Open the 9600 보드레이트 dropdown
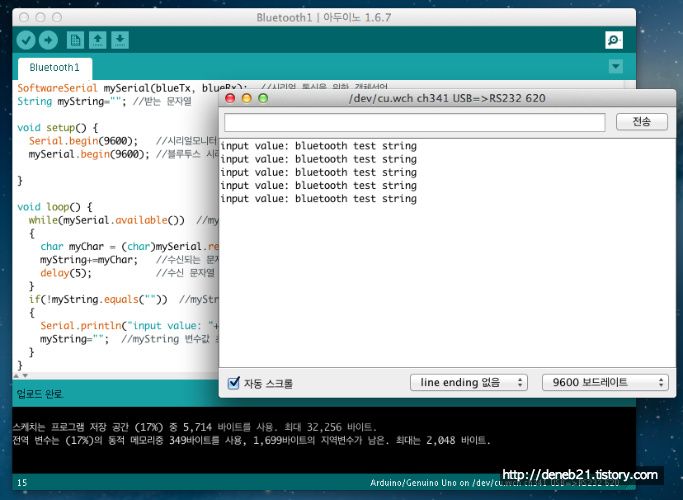 (x=605, y=382)
